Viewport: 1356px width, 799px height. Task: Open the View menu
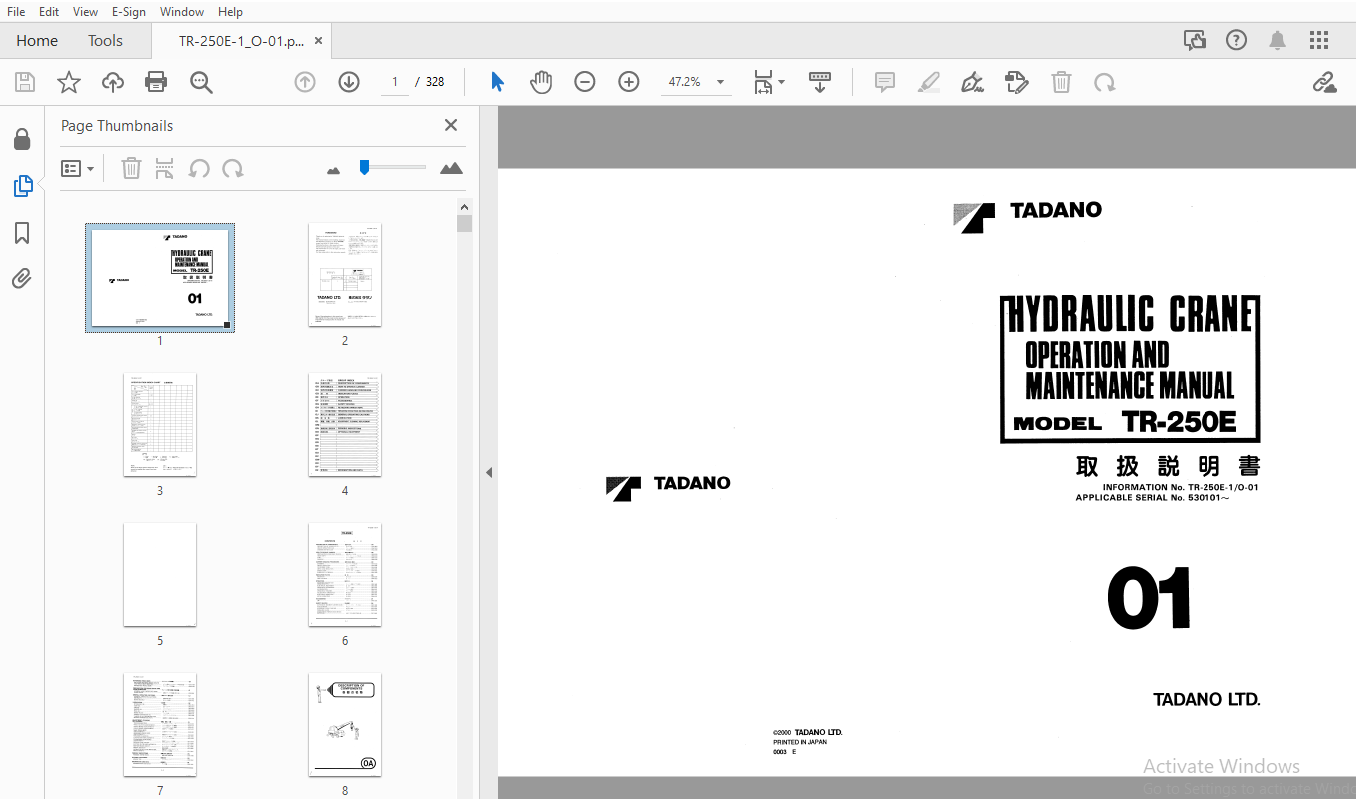tap(86, 11)
